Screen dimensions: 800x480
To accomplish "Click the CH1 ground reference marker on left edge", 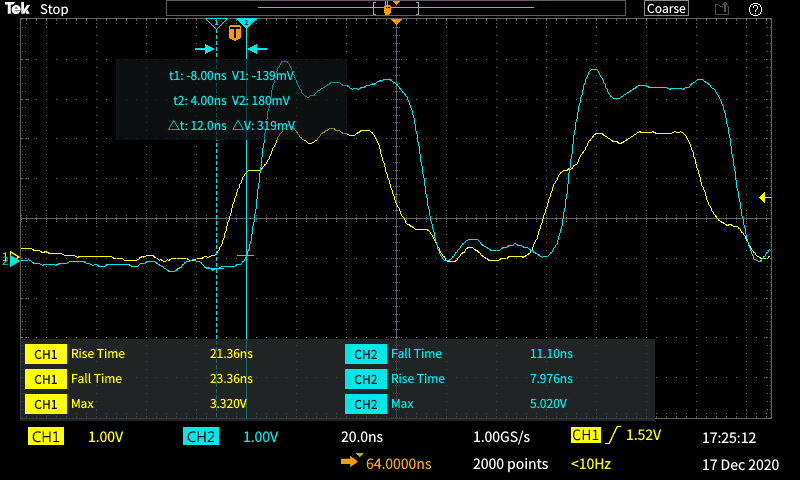I will pyautogui.click(x=12, y=259).
